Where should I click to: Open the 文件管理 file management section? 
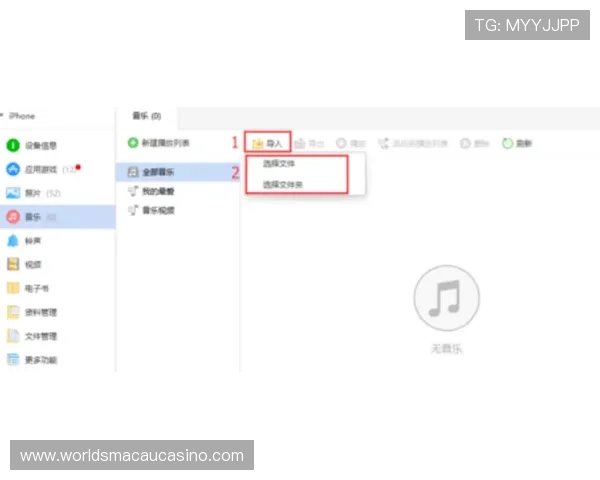[x=31, y=336]
